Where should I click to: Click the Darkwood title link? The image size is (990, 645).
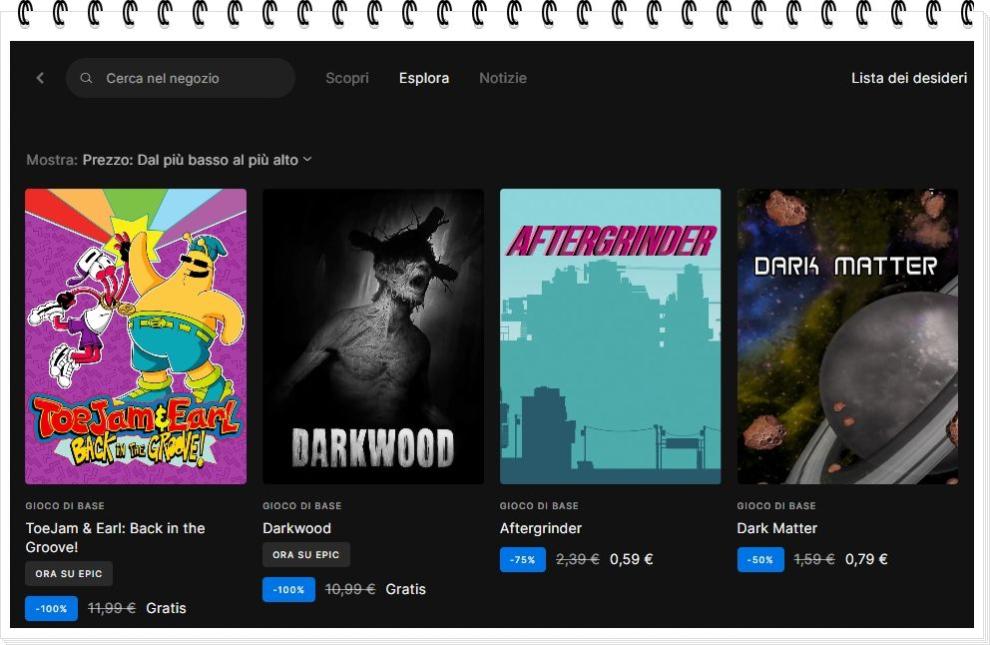tap(297, 528)
